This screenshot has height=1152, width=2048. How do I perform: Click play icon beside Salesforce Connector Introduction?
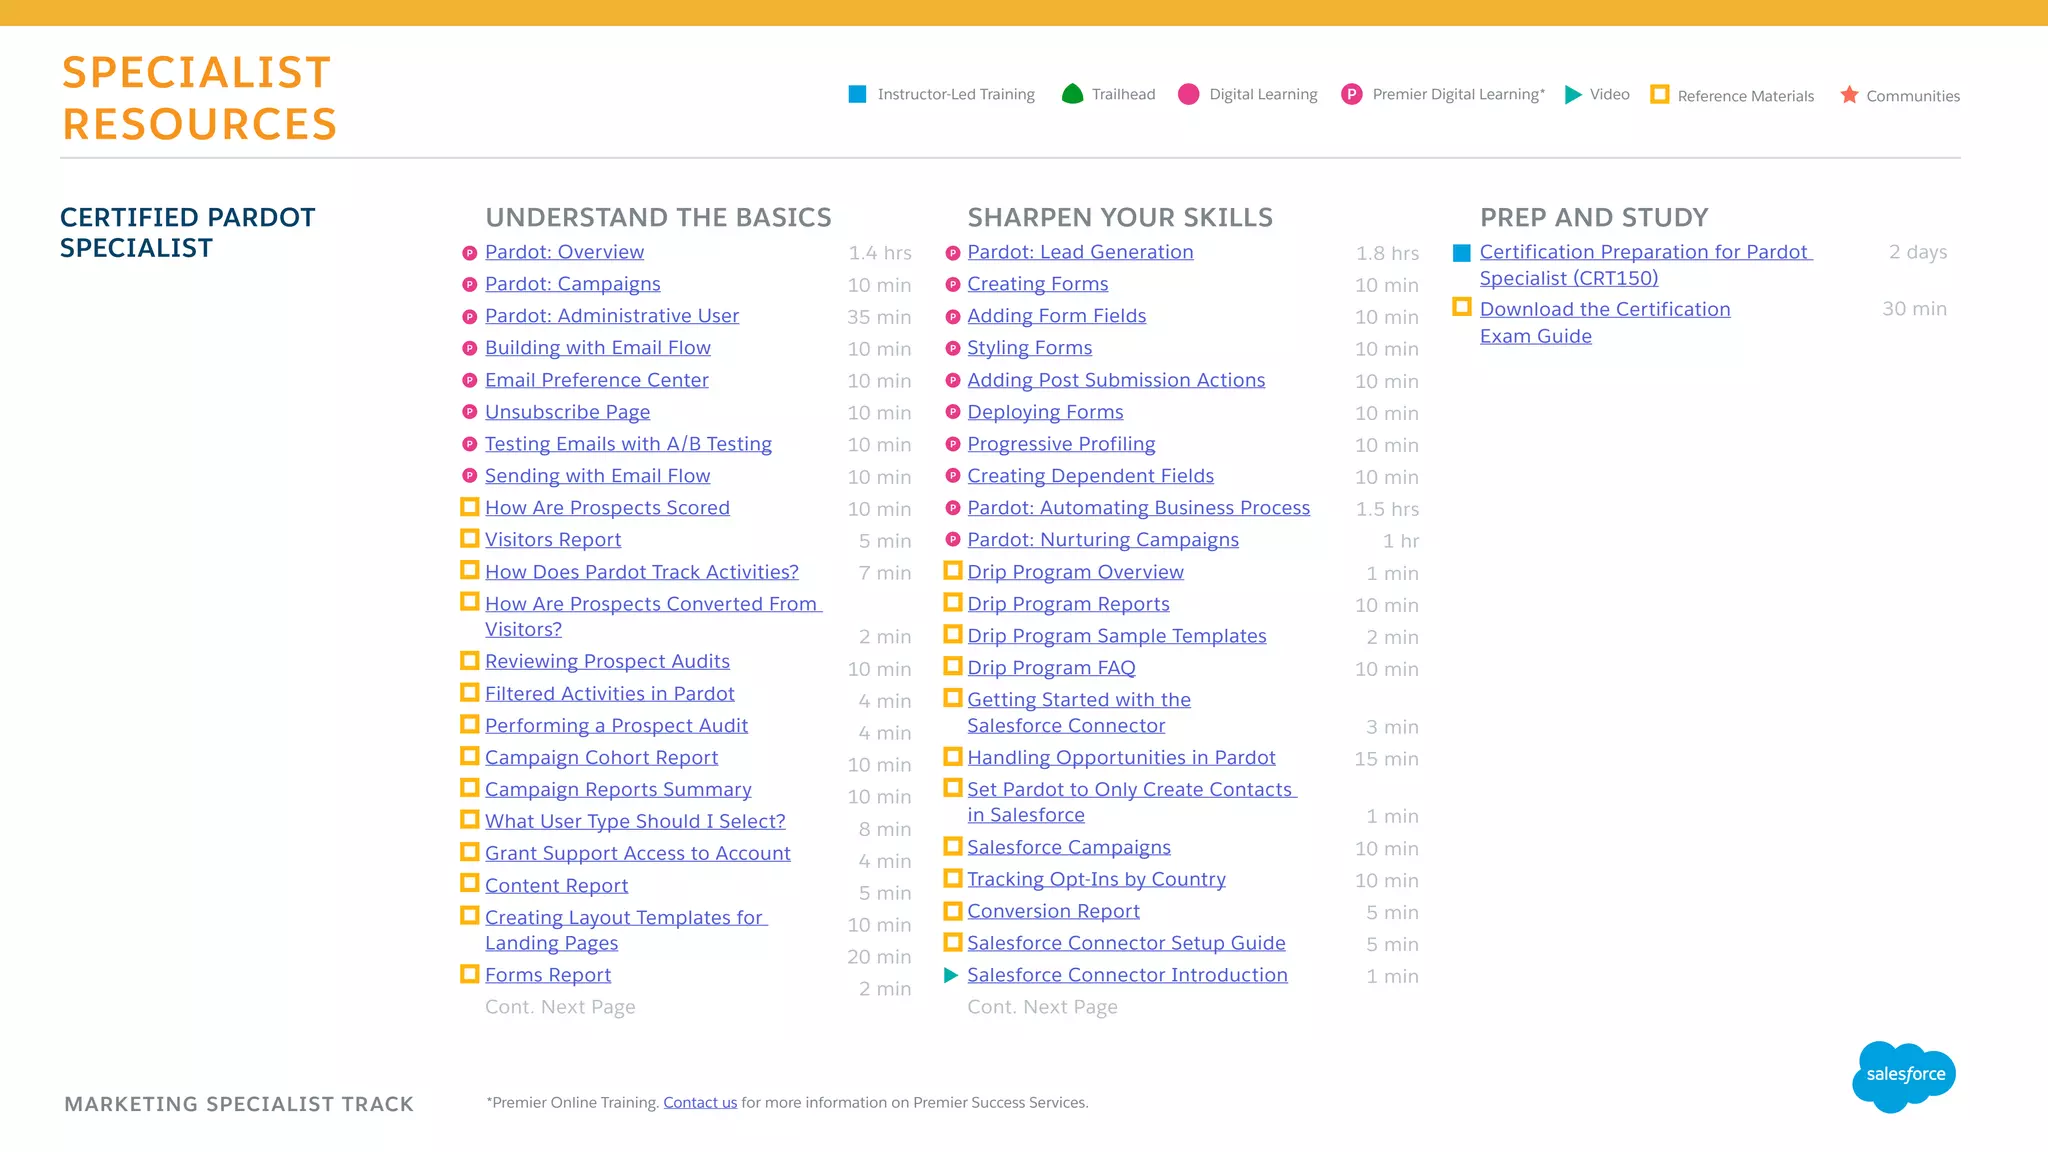click(x=952, y=975)
